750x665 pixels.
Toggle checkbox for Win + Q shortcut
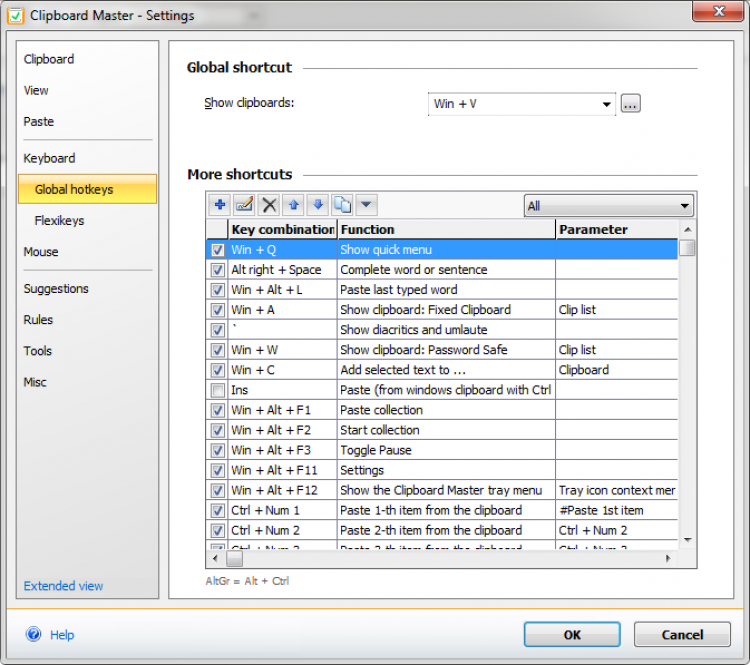point(218,250)
